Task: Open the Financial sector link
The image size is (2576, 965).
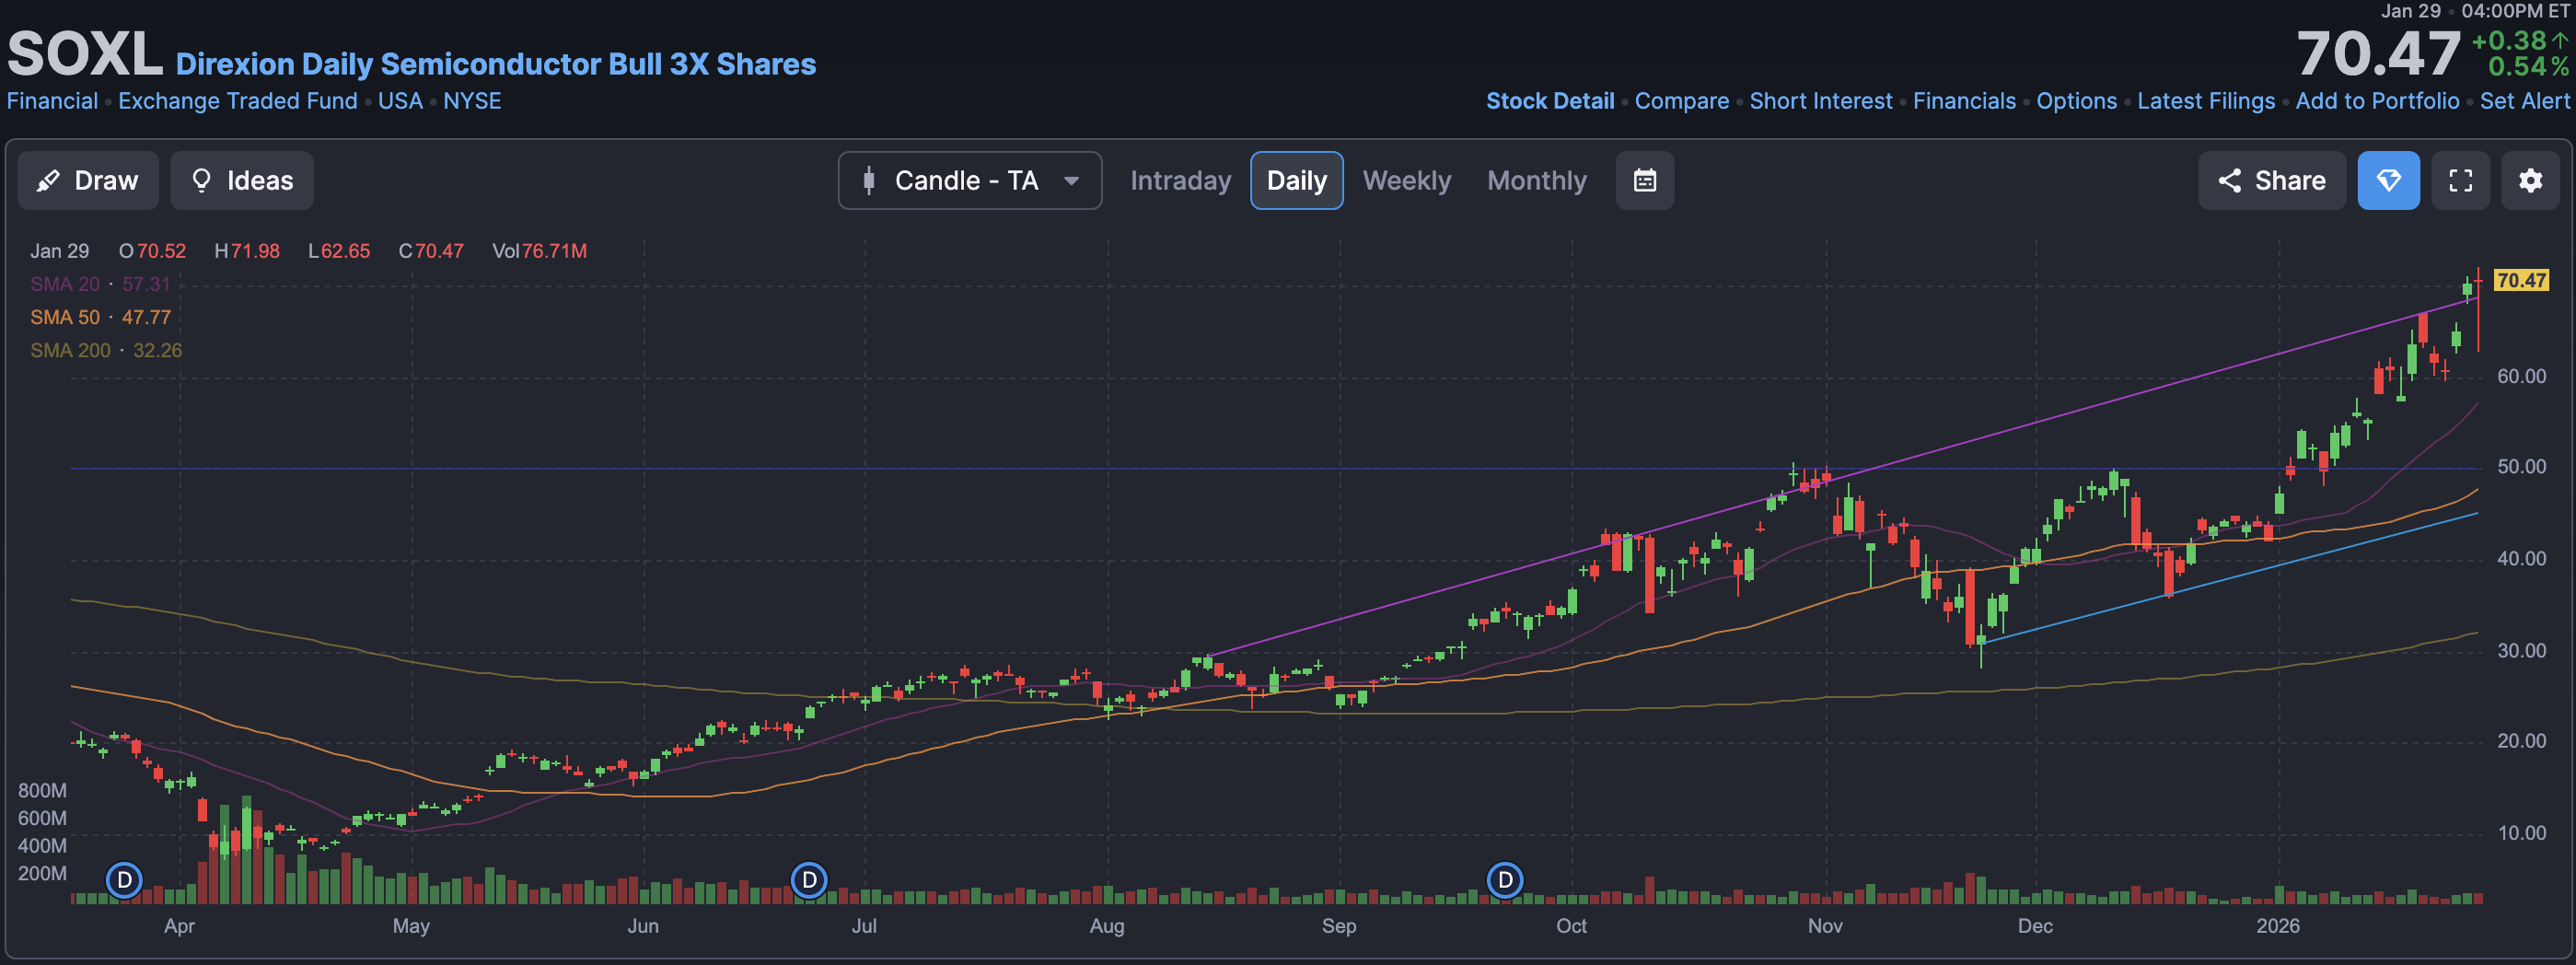Action: click(x=52, y=101)
